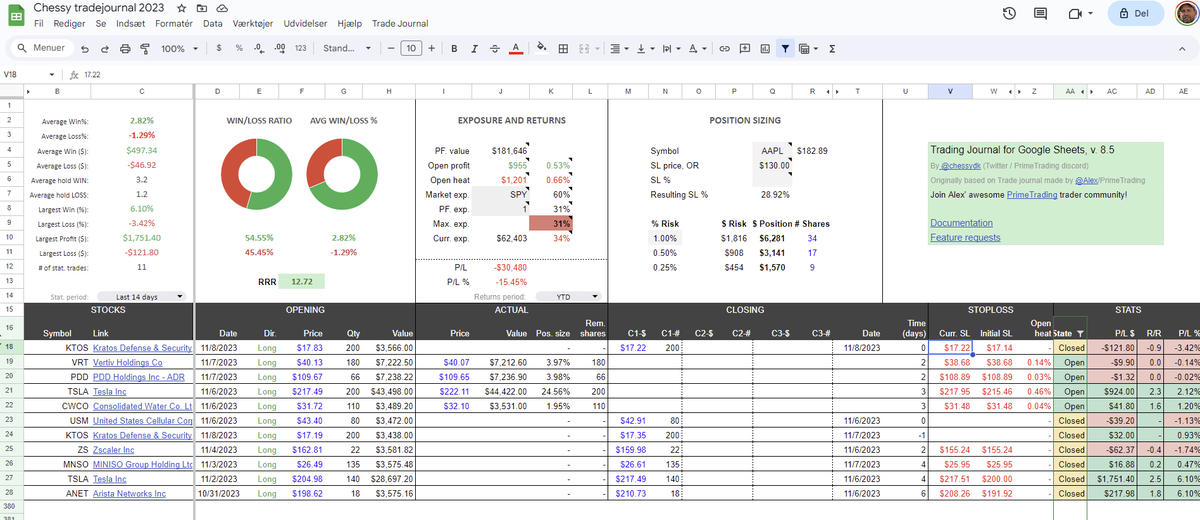This screenshot has width=1200, height=520.
Task: Format the cell as percent
Action: click(239, 48)
